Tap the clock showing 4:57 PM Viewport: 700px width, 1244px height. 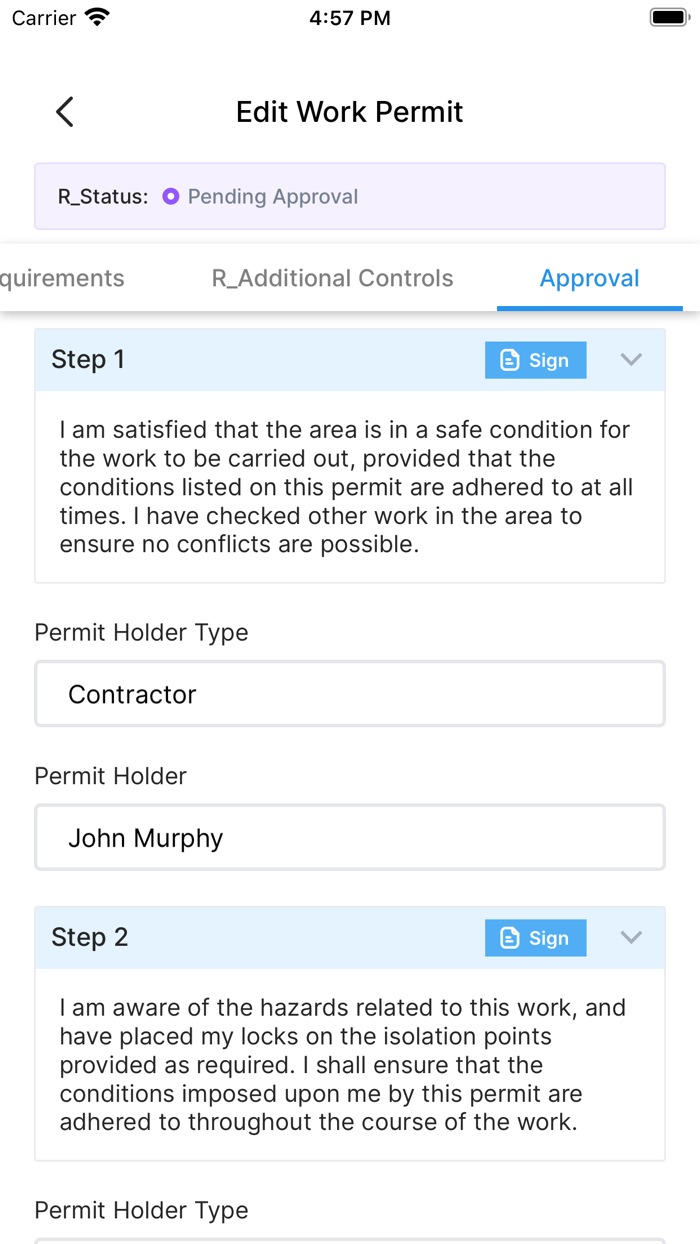coord(350,17)
